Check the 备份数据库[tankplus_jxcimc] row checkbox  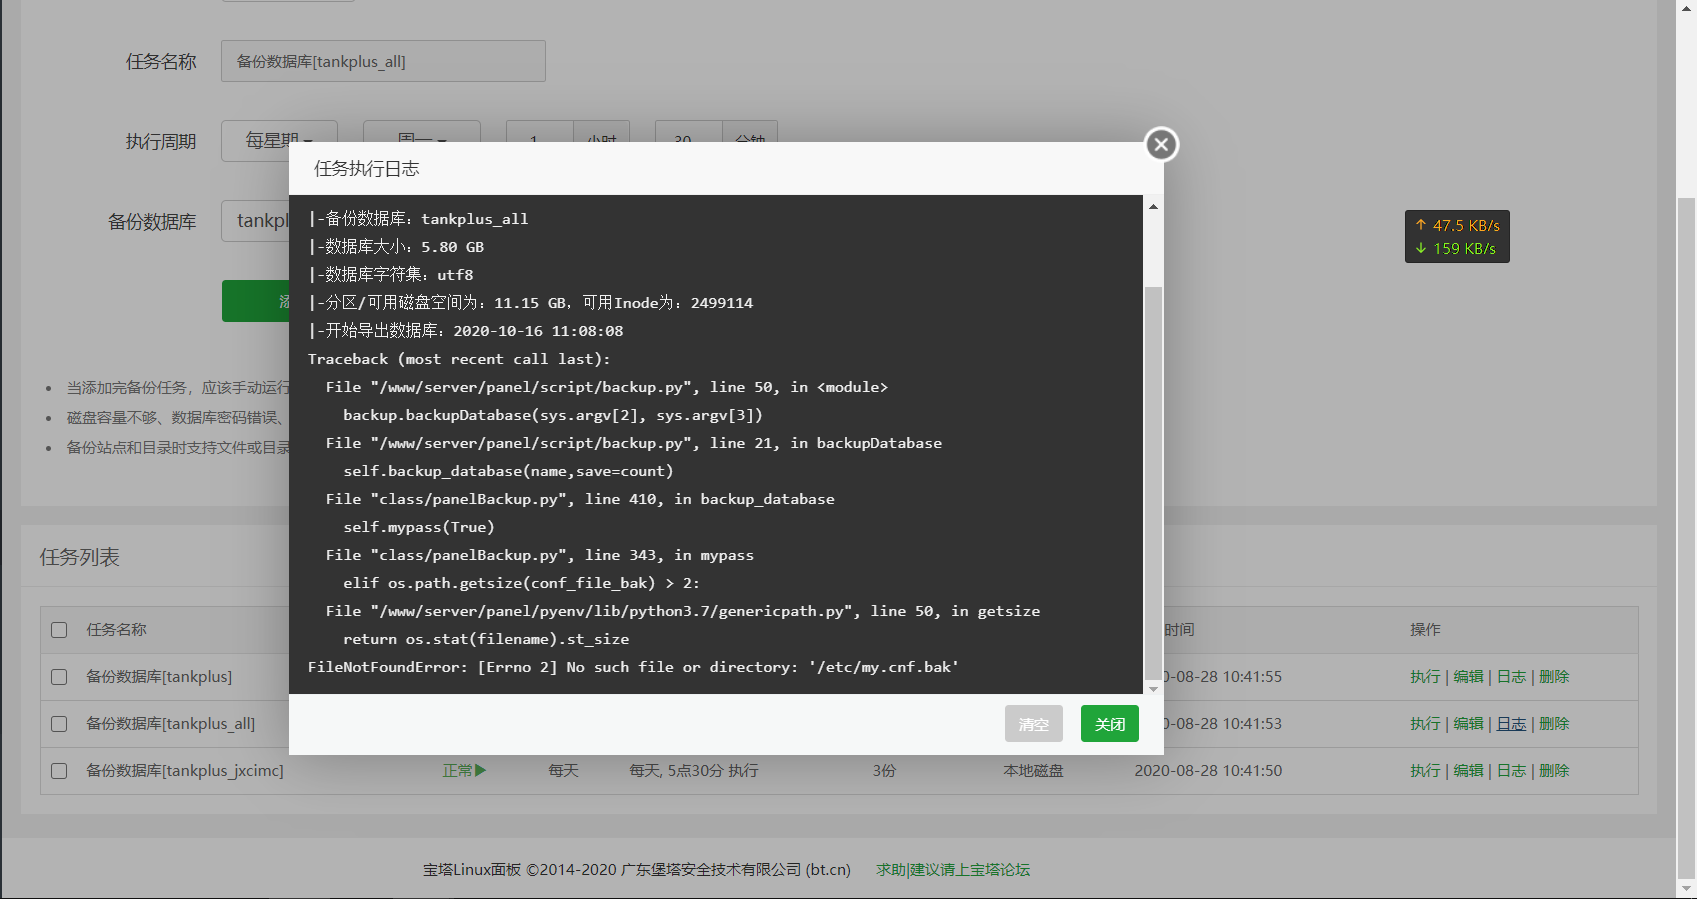tap(59, 771)
